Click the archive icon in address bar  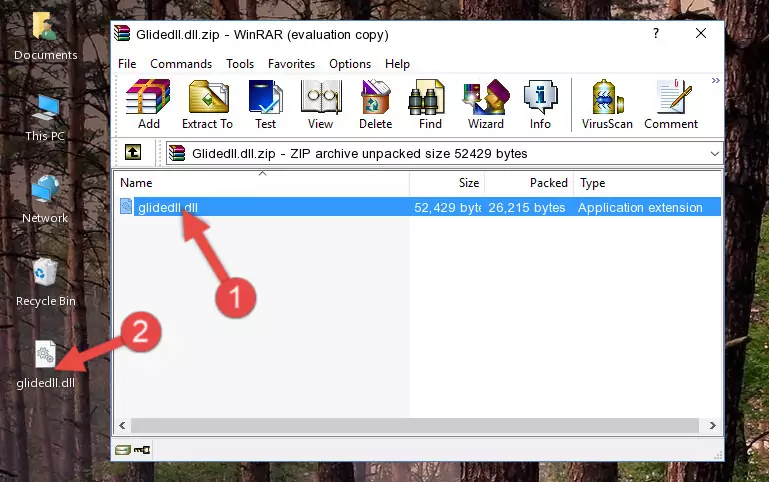177,153
